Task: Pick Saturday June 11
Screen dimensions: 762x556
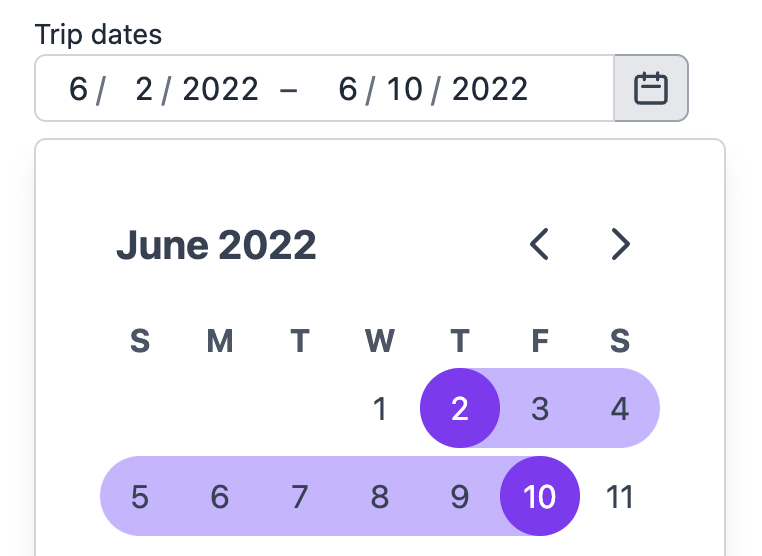Action: (x=620, y=496)
